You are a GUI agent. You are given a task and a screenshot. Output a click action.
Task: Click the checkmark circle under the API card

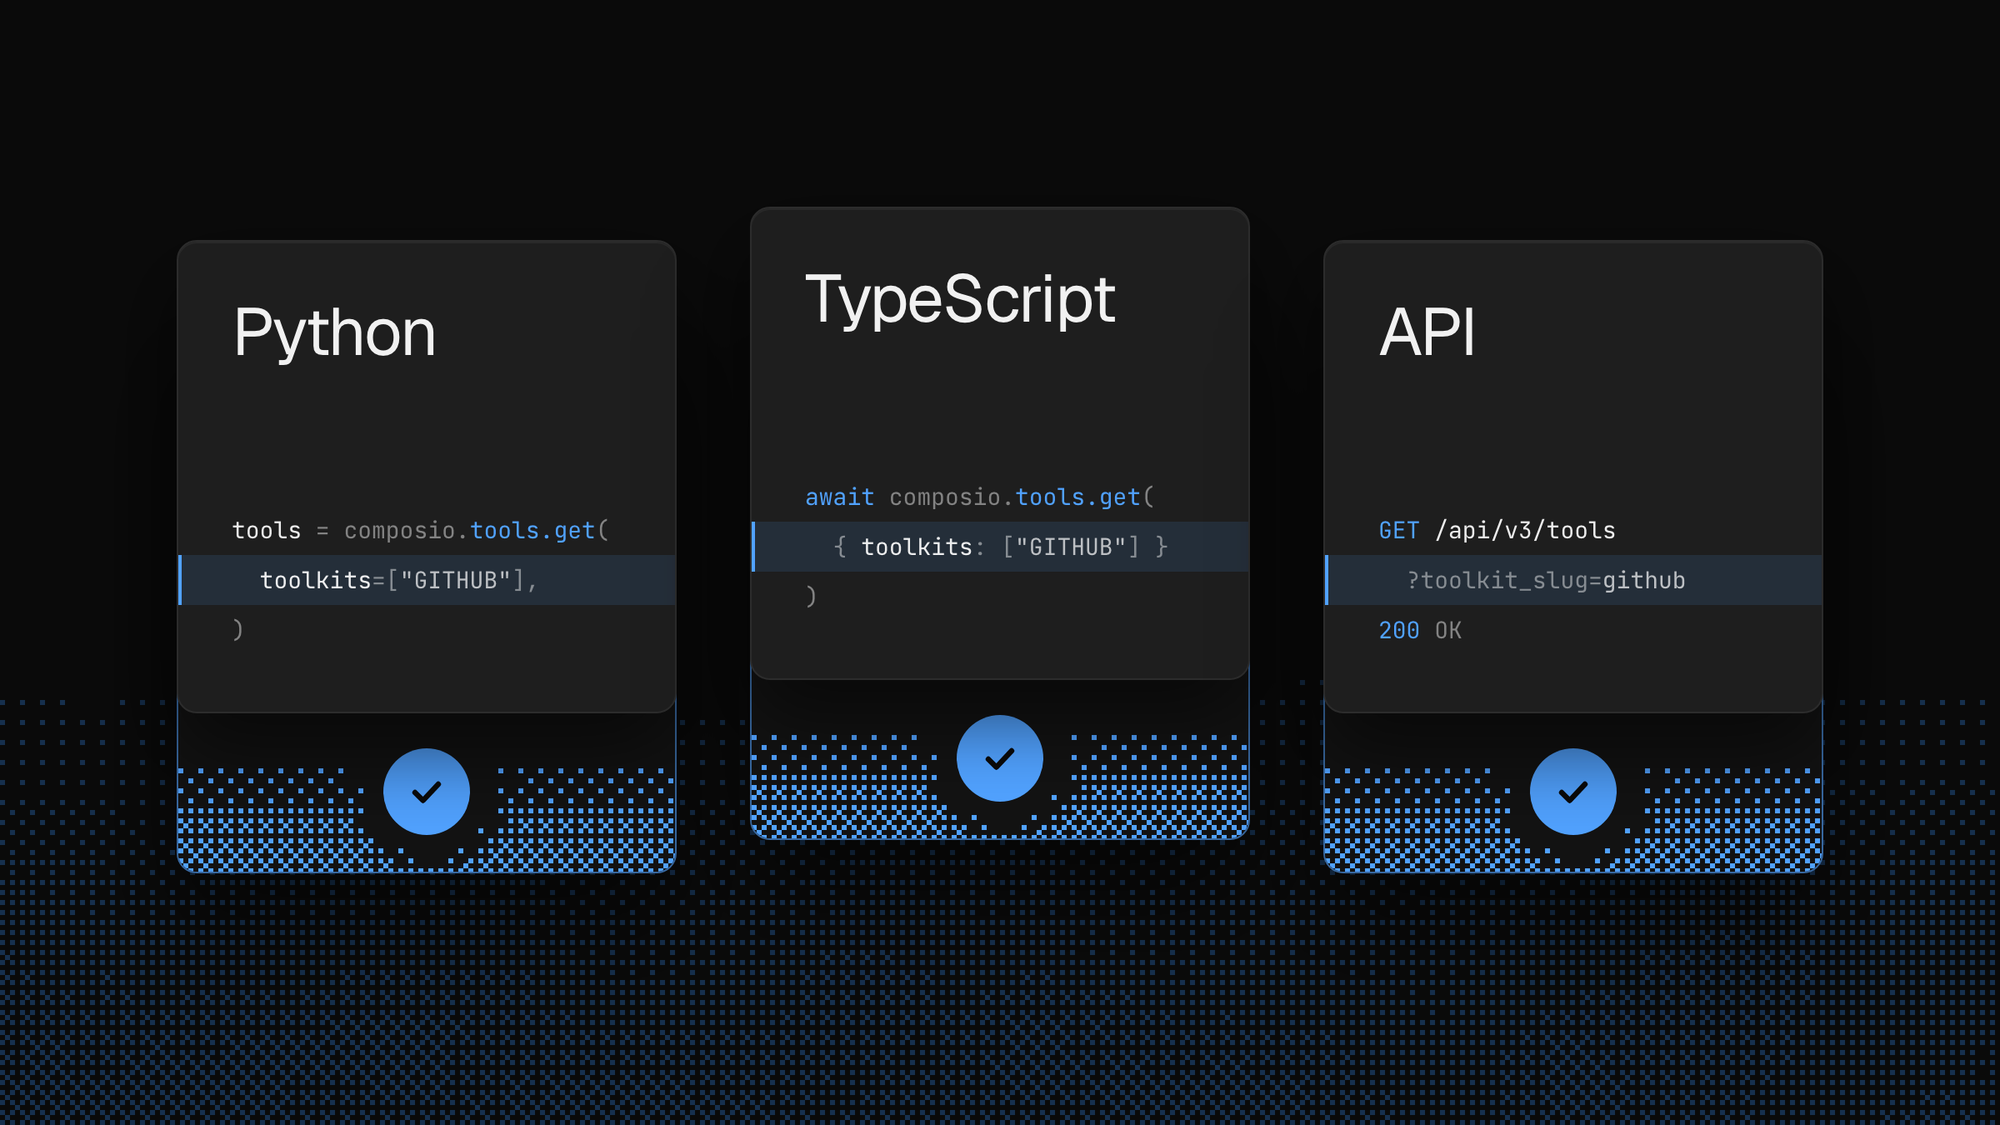pos(1573,791)
